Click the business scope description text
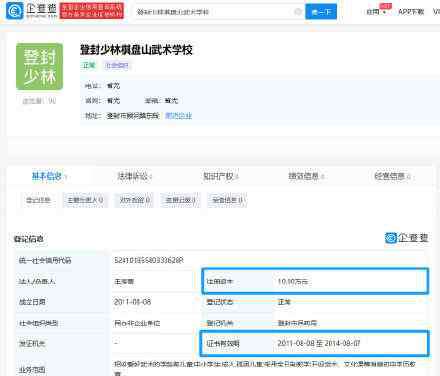 point(265,368)
